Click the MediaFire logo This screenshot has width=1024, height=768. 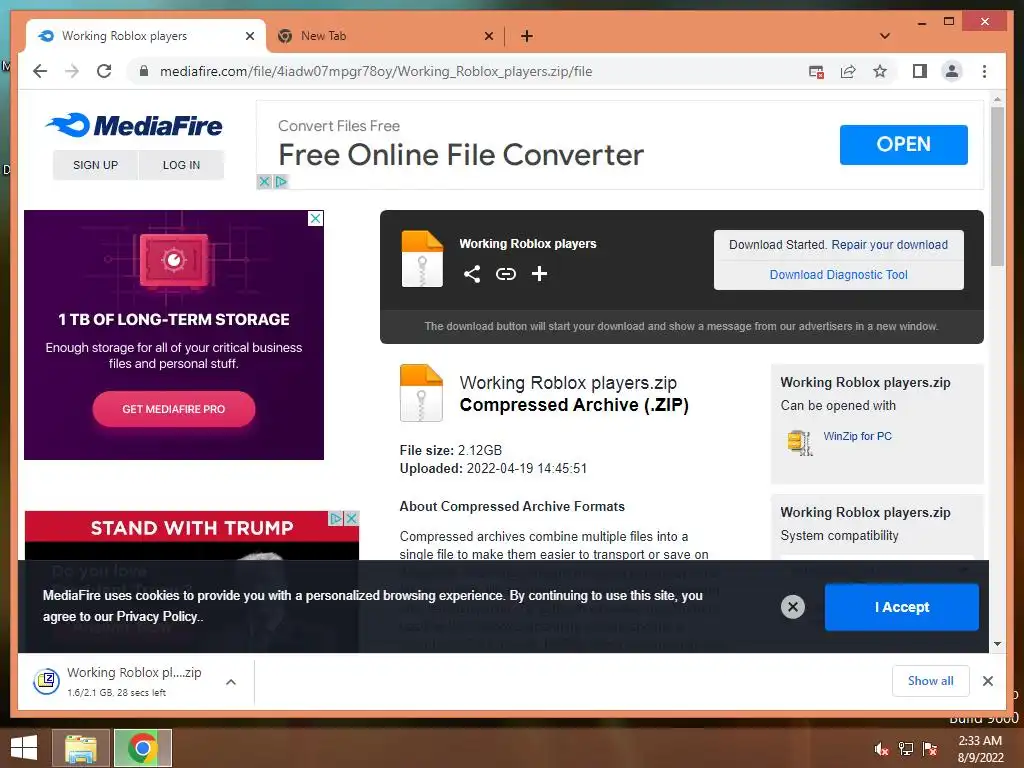[135, 125]
